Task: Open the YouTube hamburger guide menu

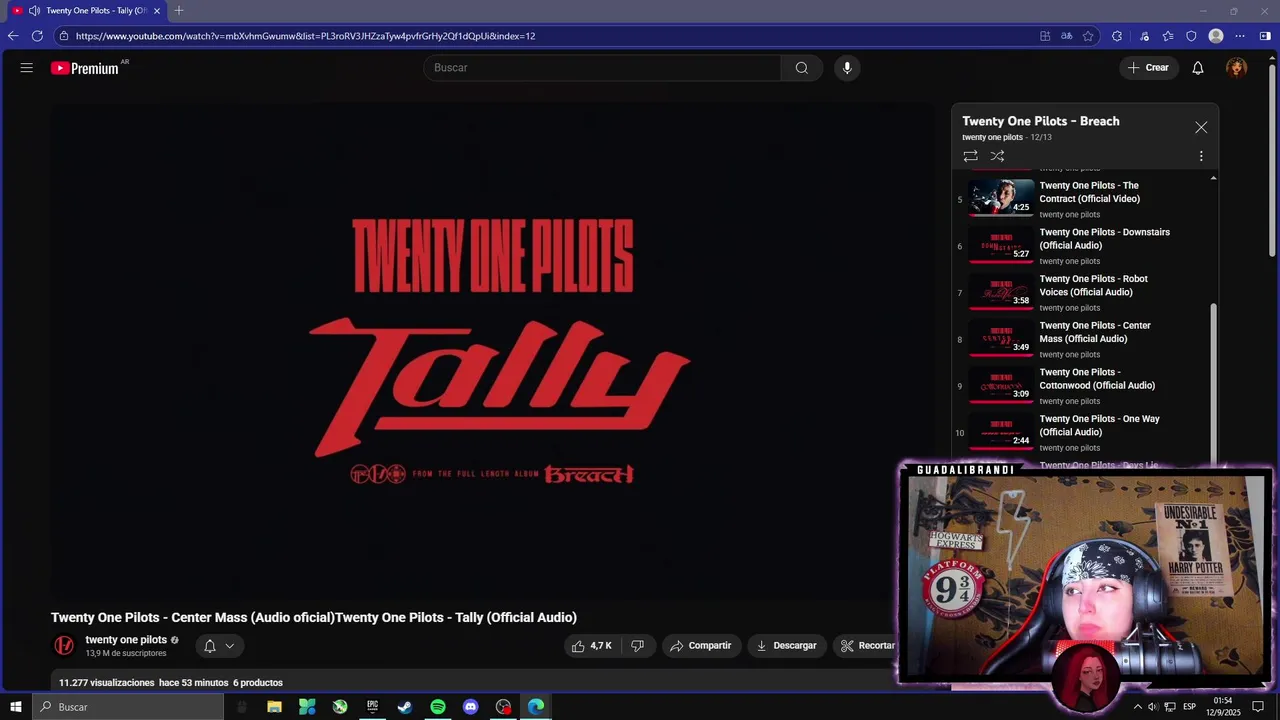Action: pyautogui.click(x=27, y=68)
